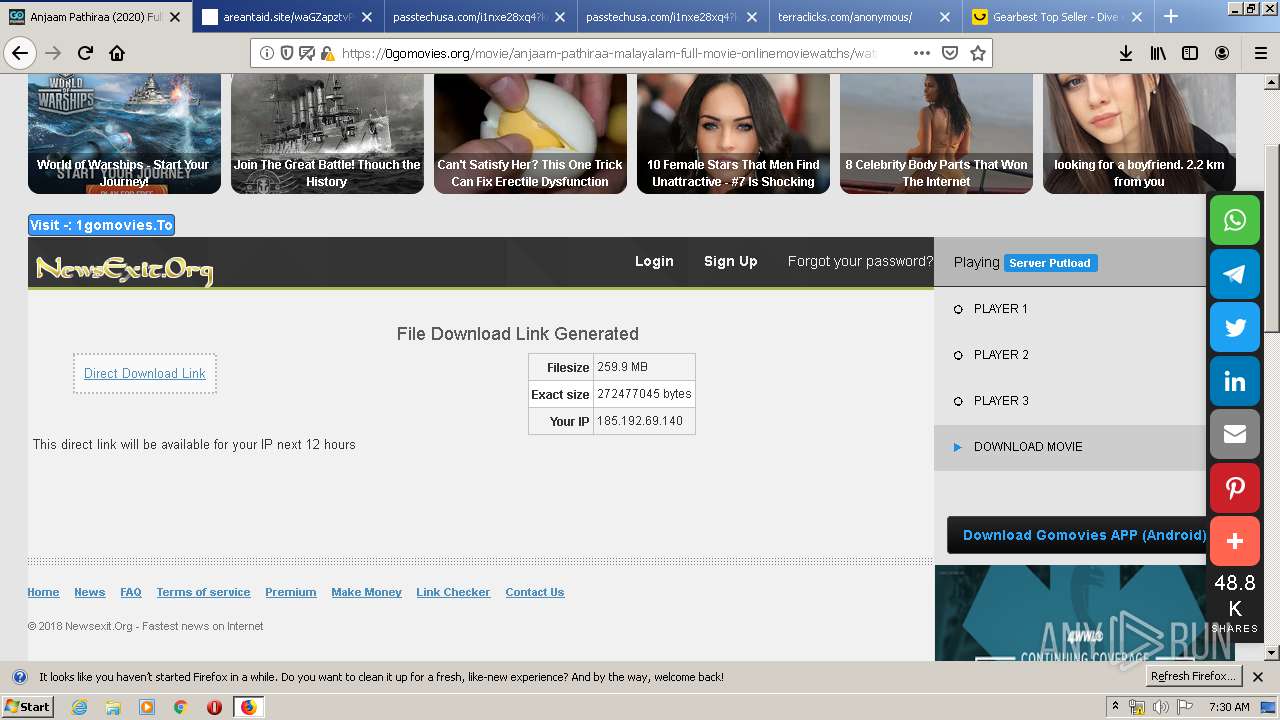This screenshot has height=720, width=1280.
Task: Click the Server Putload badge
Action: coord(1050,263)
